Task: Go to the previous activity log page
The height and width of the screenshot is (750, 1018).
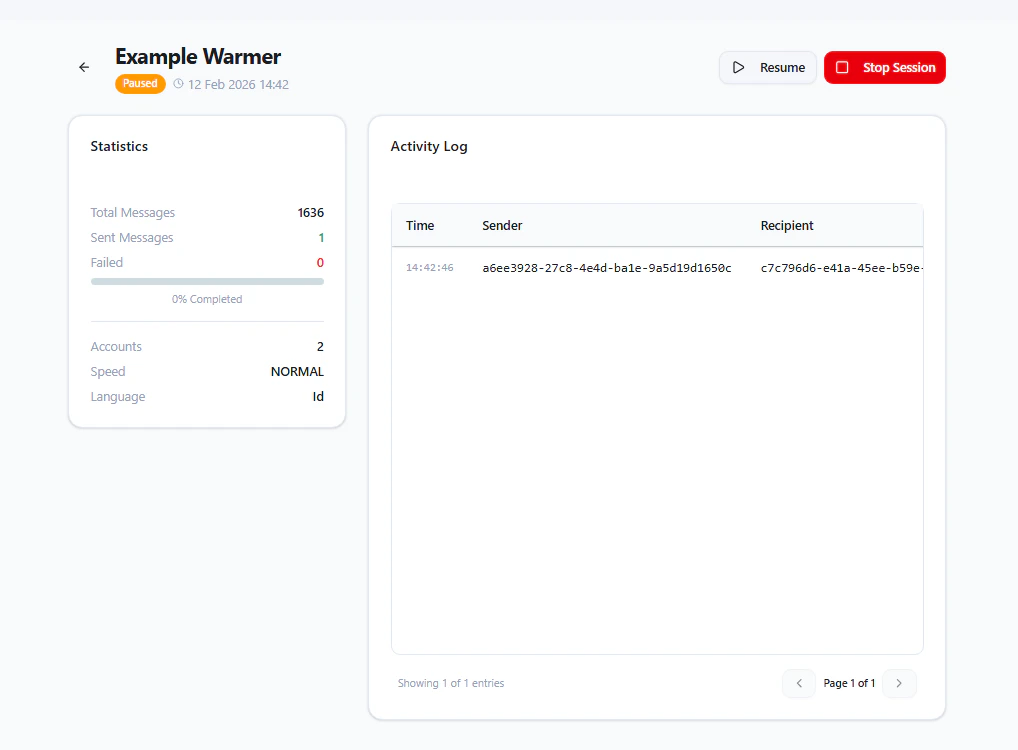Action: (x=799, y=683)
